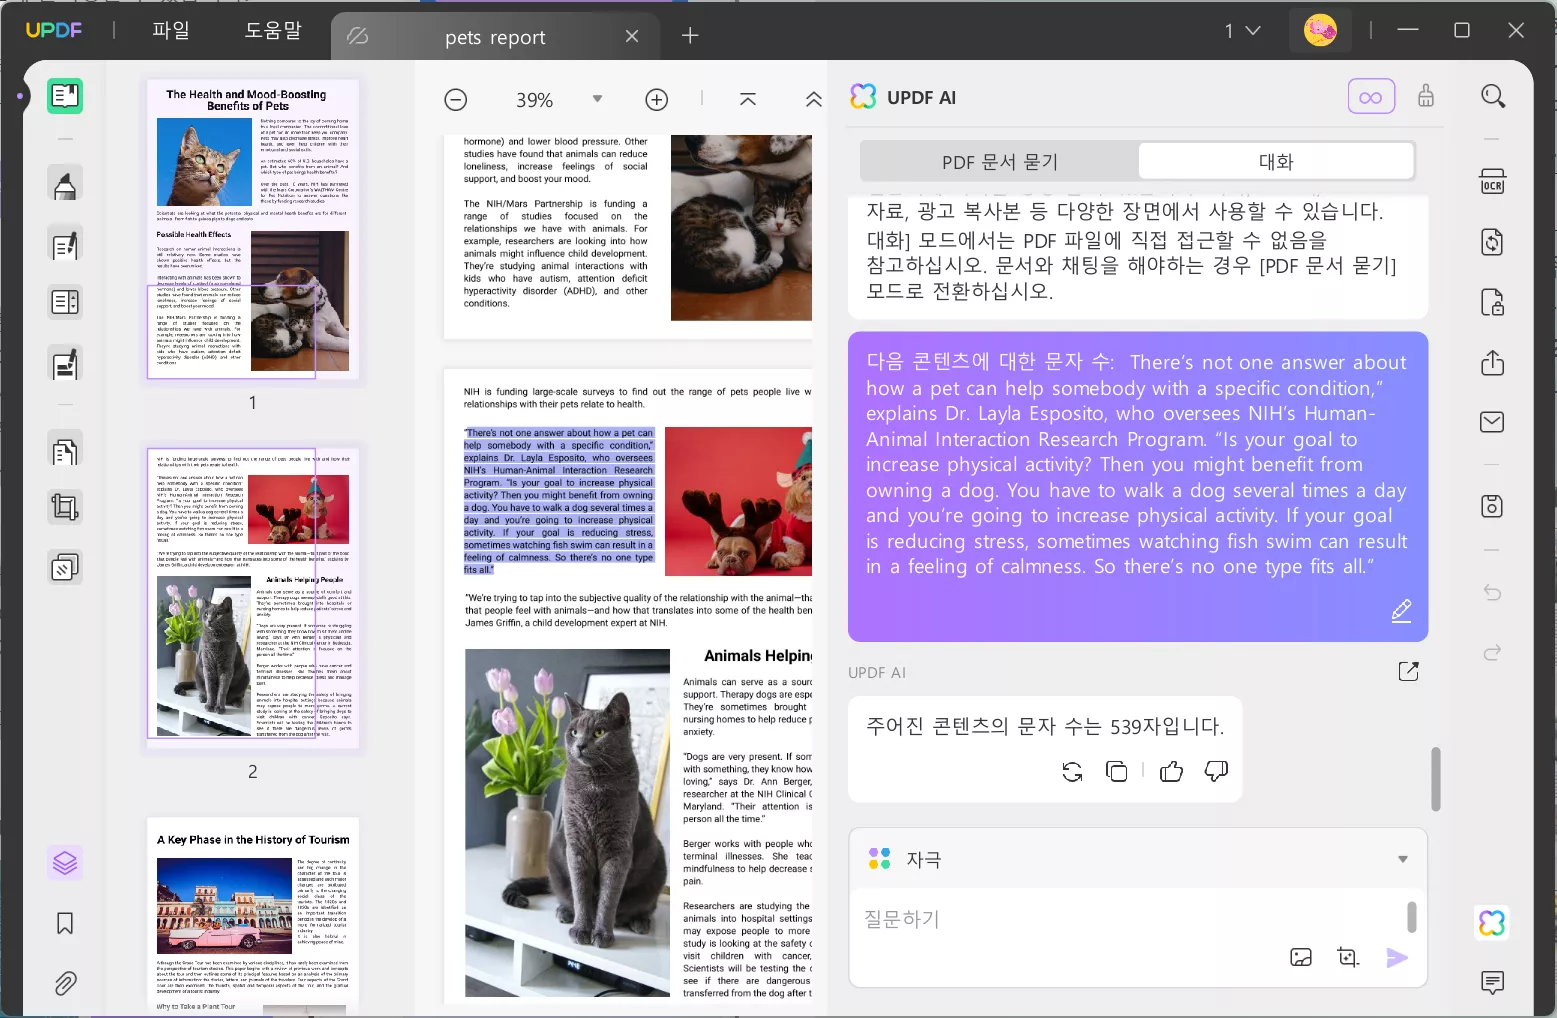Screen dimensions: 1557x1018
Task: Open the Convert PDF tool
Action: [1493, 242]
